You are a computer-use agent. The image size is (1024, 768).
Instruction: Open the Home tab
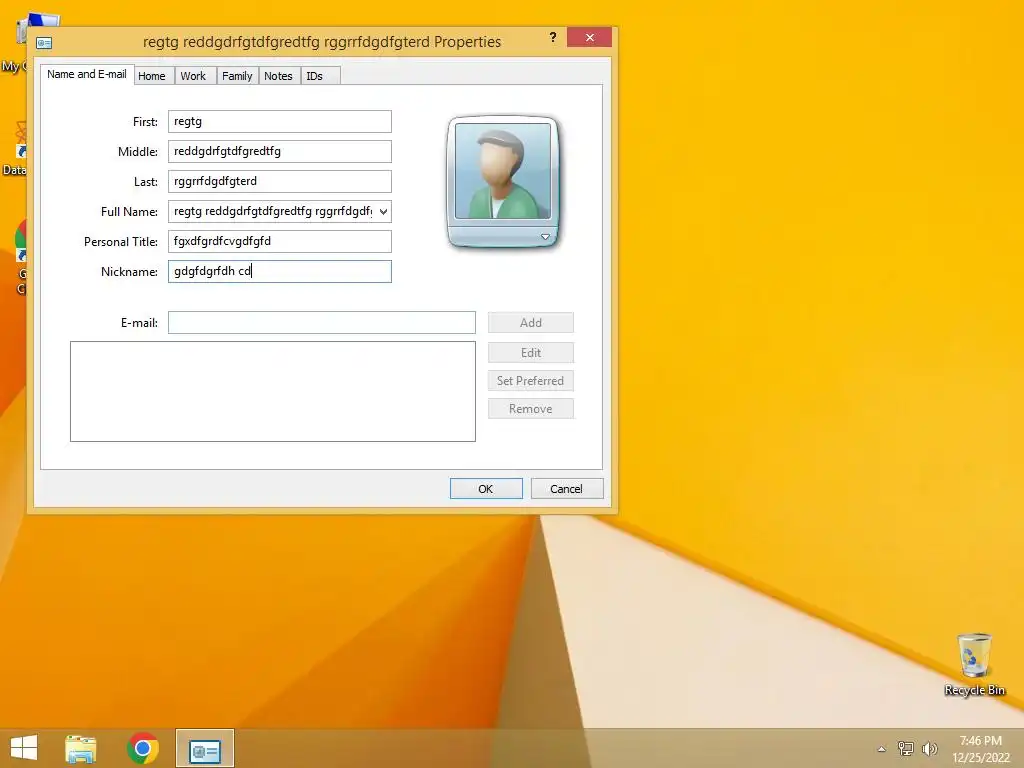point(152,76)
